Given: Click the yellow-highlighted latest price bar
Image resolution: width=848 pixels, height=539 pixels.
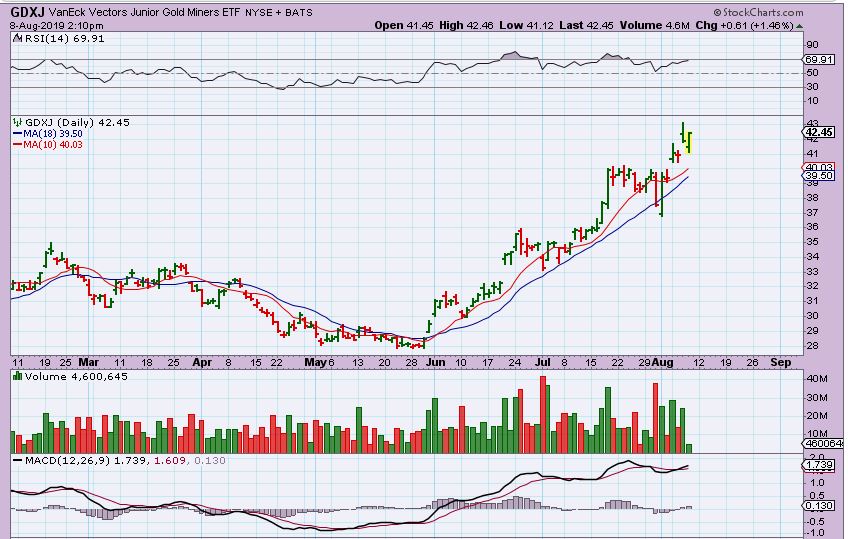Looking at the screenshot, I should click(689, 143).
